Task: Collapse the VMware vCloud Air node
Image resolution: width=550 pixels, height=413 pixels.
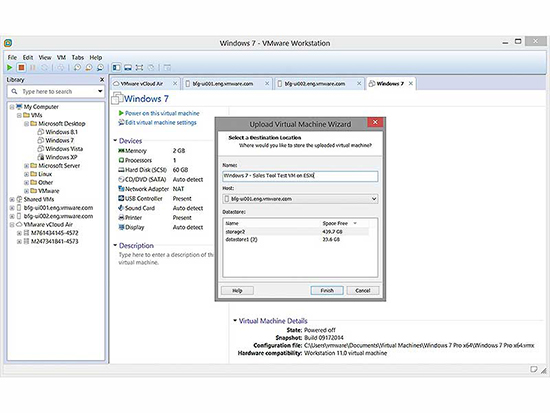Action: [12, 225]
